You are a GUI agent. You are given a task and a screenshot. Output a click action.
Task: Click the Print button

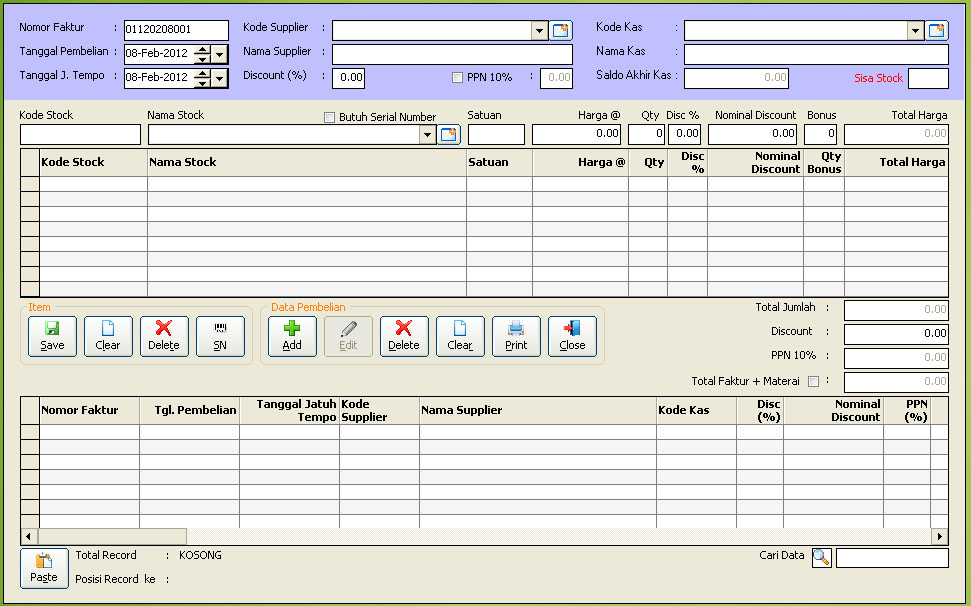click(x=516, y=336)
